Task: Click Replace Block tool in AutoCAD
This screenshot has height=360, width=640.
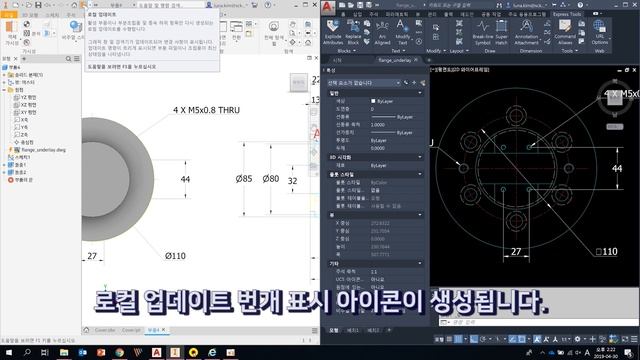Action: 353,32
